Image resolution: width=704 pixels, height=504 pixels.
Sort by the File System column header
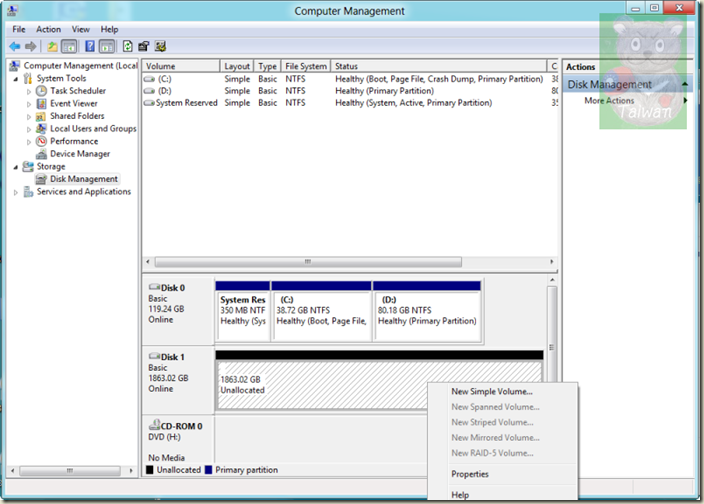(306, 66)
